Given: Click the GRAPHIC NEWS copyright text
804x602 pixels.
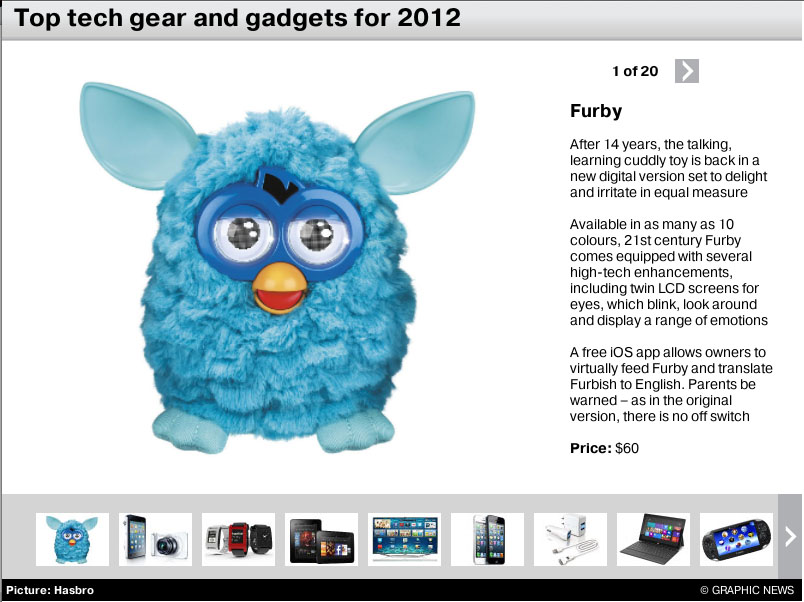Looking at the screenshot, I should click(747, 590).
